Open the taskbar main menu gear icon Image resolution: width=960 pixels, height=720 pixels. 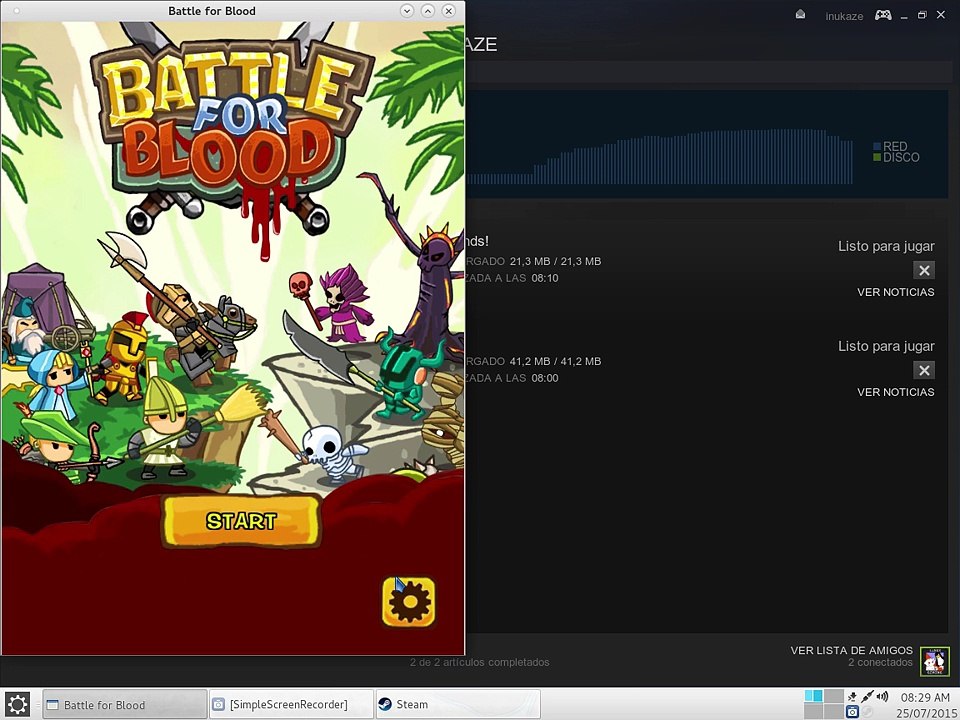(17, 704)
